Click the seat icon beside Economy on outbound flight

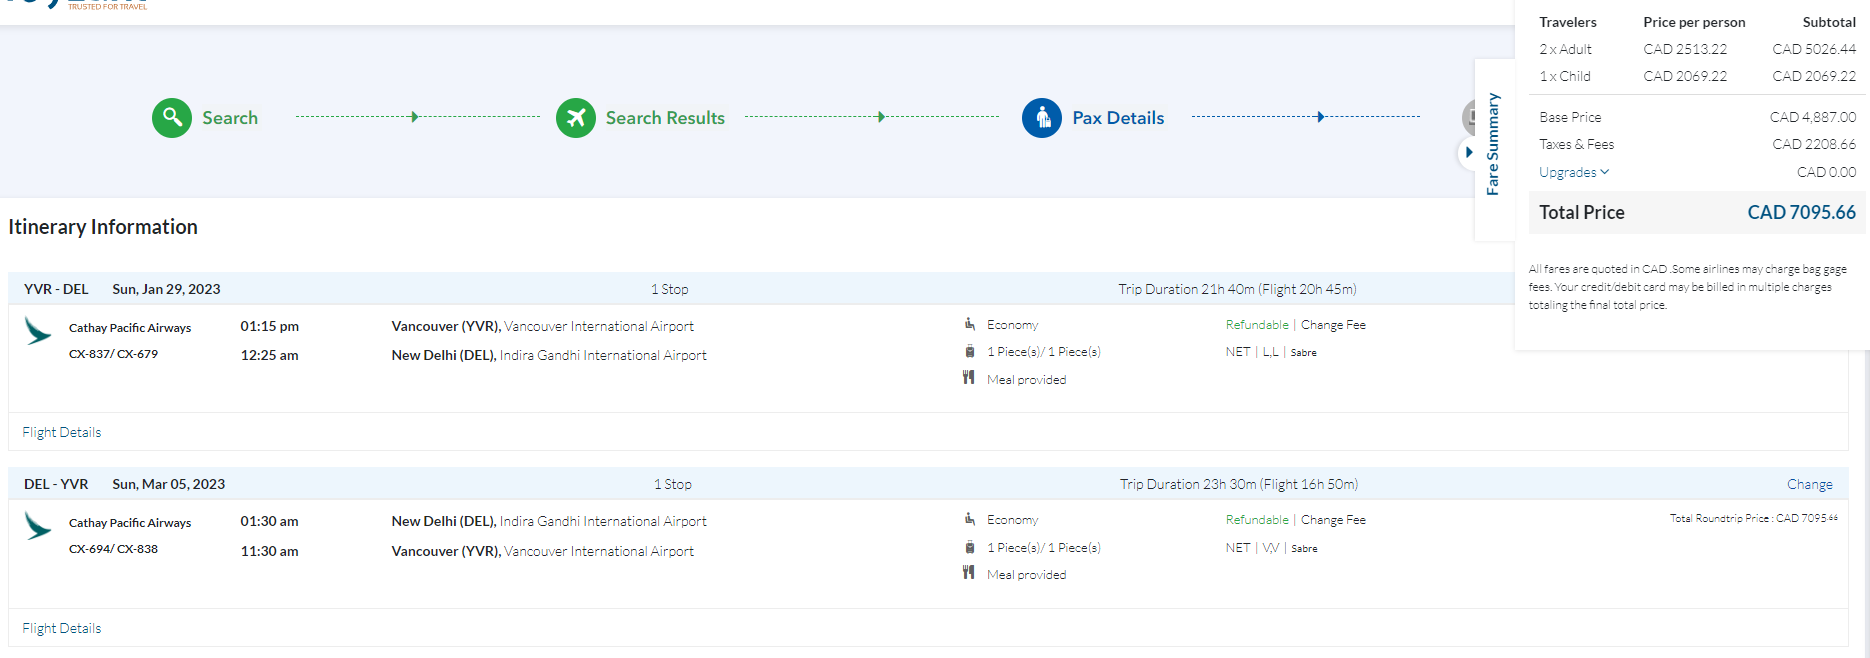coord(969,324)
